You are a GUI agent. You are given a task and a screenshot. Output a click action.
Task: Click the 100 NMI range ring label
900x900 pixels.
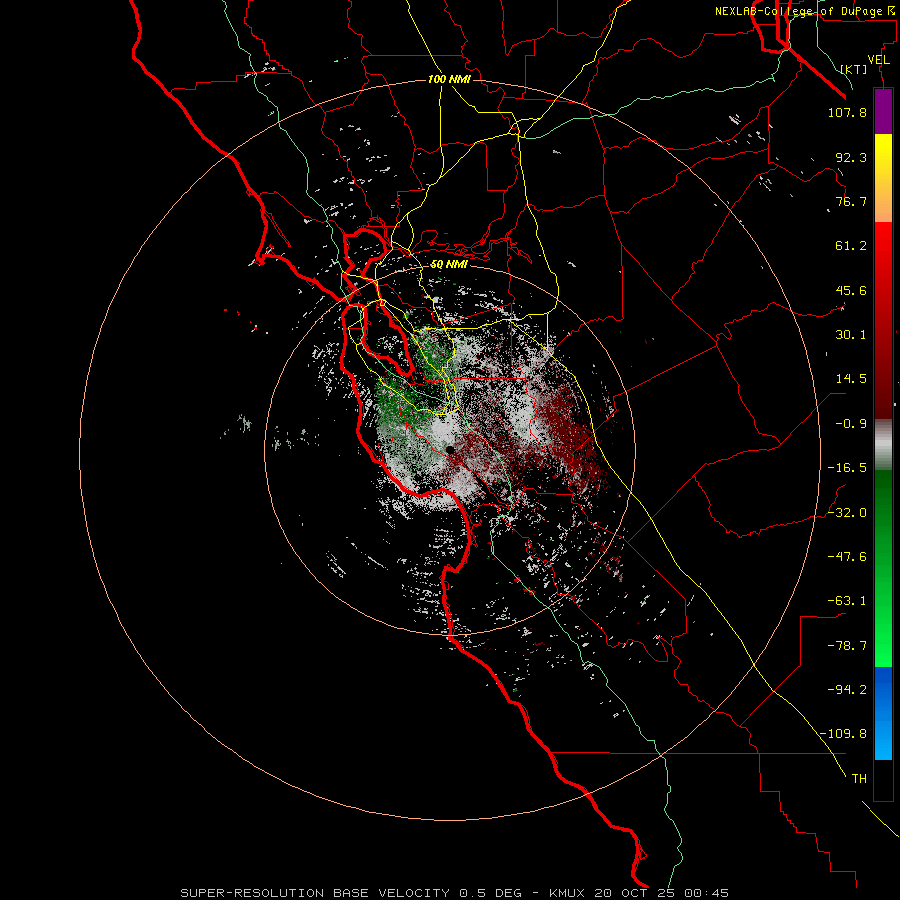click(449, 79)
